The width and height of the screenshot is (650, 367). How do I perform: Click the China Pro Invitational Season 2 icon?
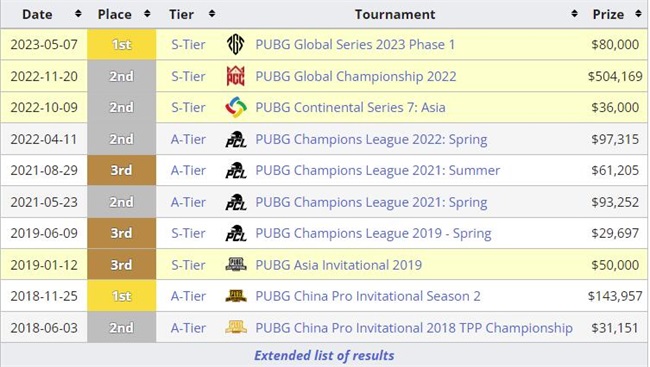[236, 296]
